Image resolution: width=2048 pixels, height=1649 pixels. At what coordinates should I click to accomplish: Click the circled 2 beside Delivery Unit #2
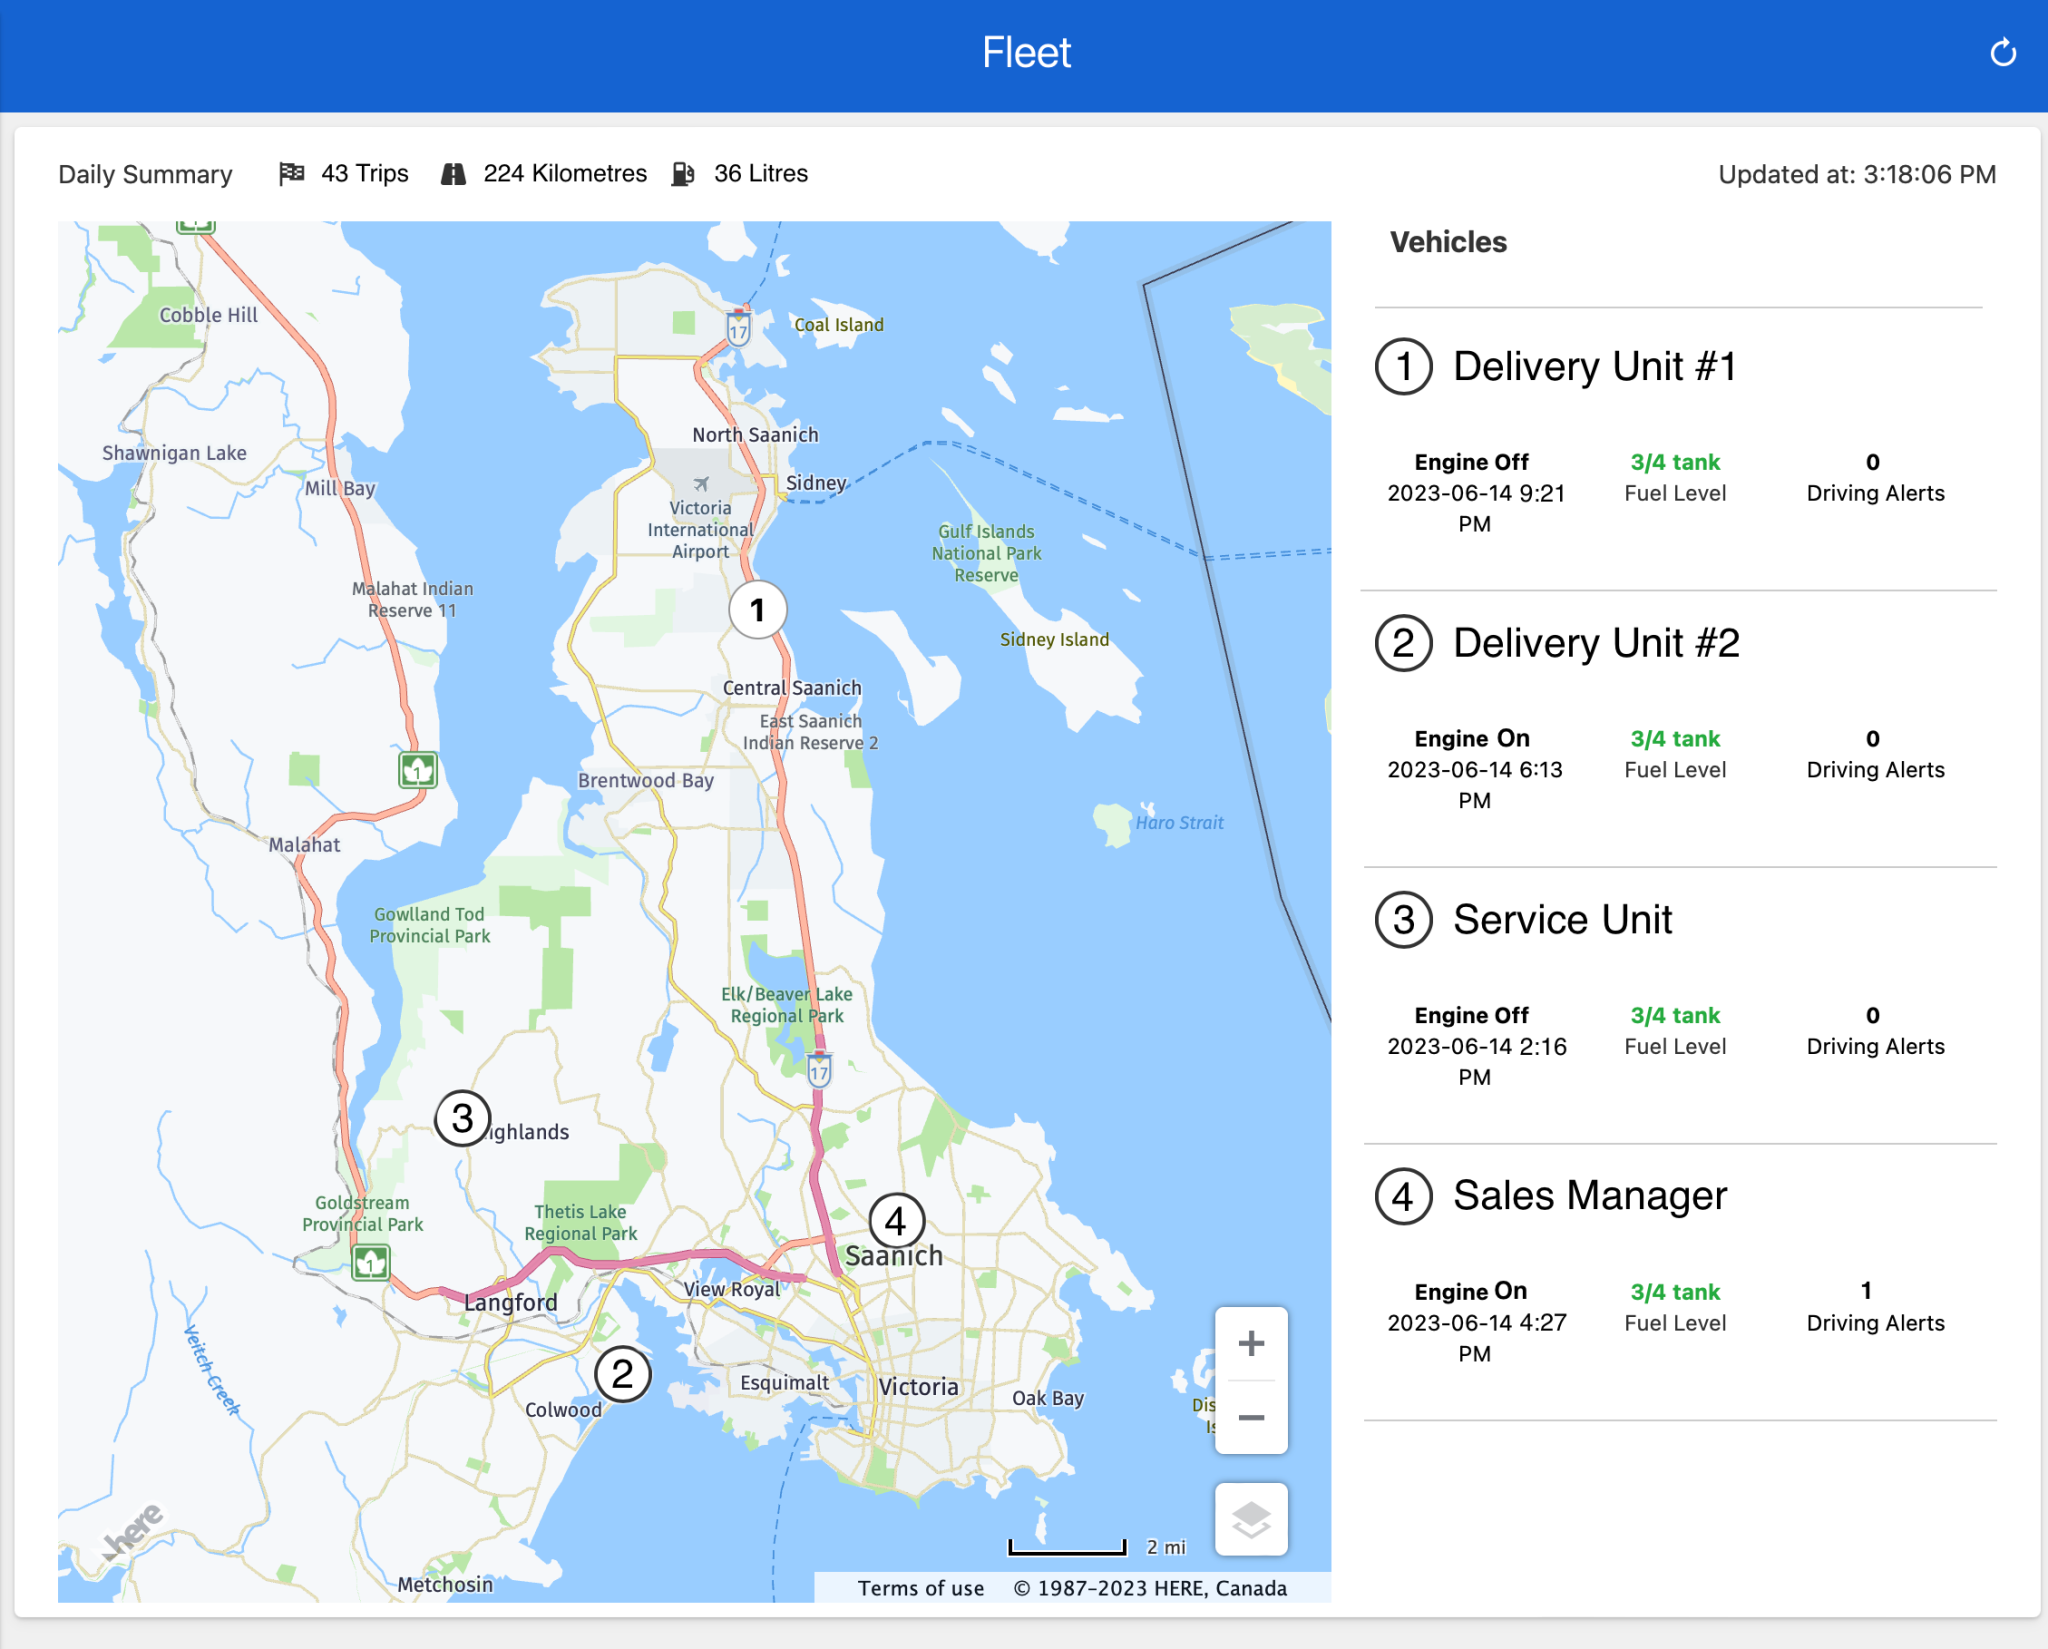click(1404, 643)
